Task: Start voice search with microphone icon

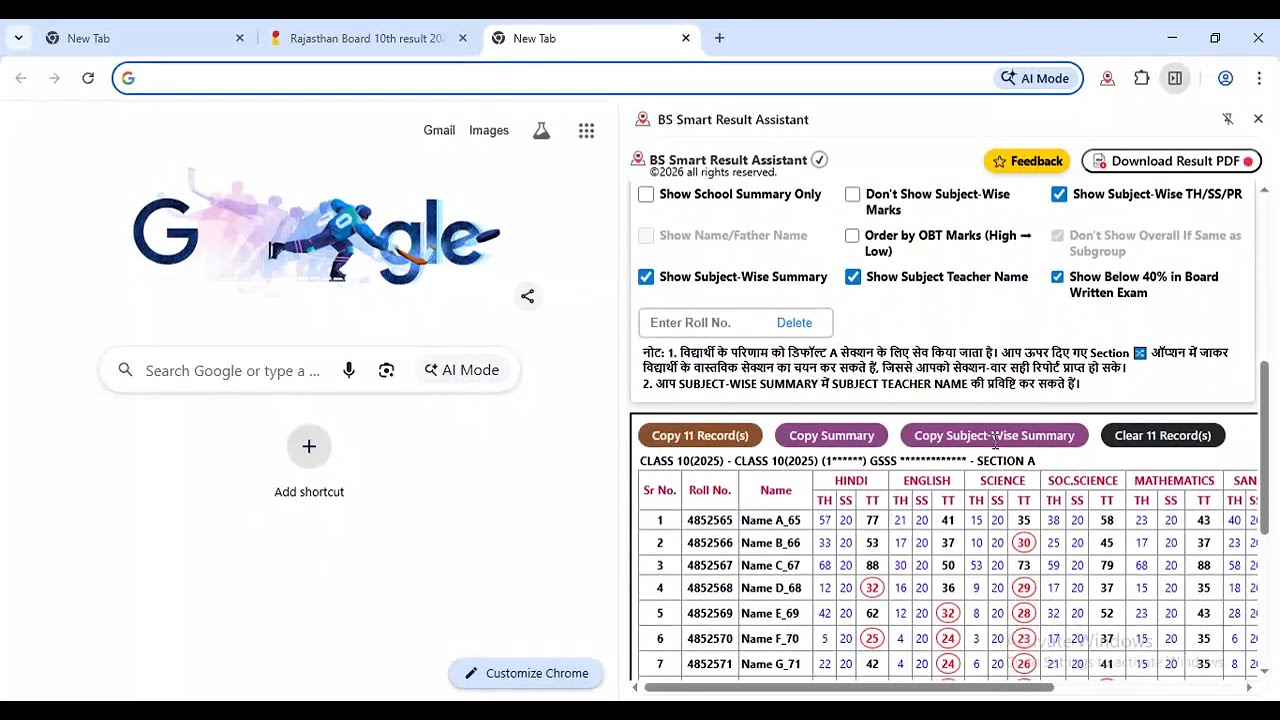Action: pyautogui.click(x=348, y=370)
